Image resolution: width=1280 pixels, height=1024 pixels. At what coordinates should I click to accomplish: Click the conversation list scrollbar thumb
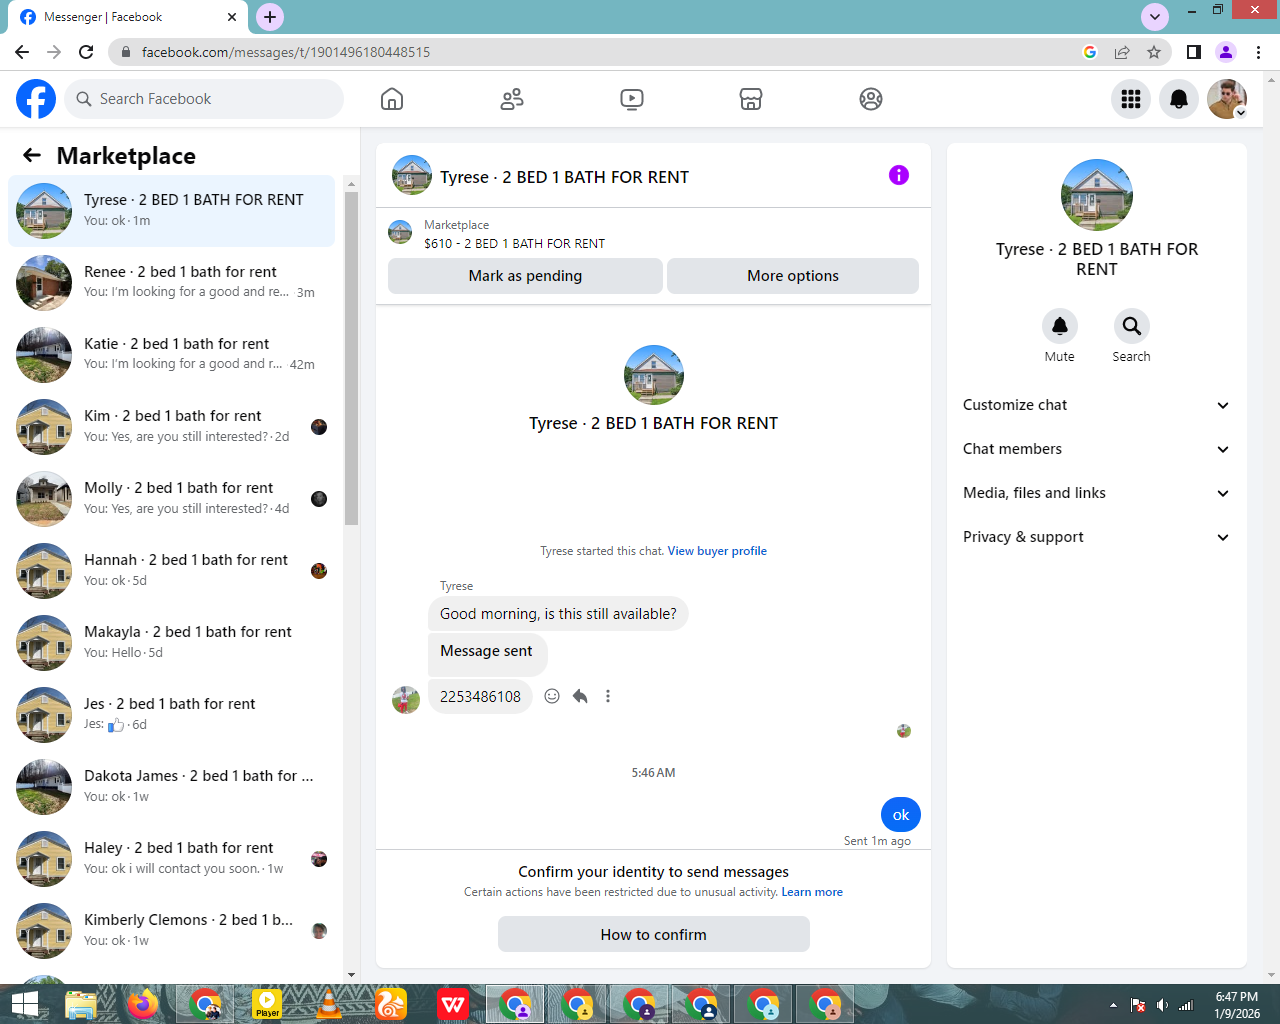pyautogui.click(x=351, y=358)
